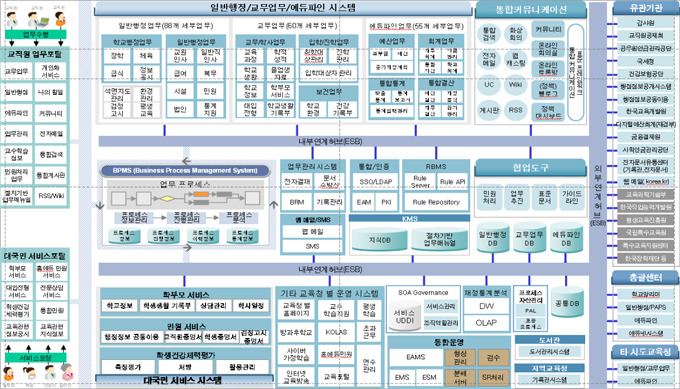
Task: Click the yellow diamond in 업무 프로세스 flow
Action: pyautogui.click(x=167, y=199)
